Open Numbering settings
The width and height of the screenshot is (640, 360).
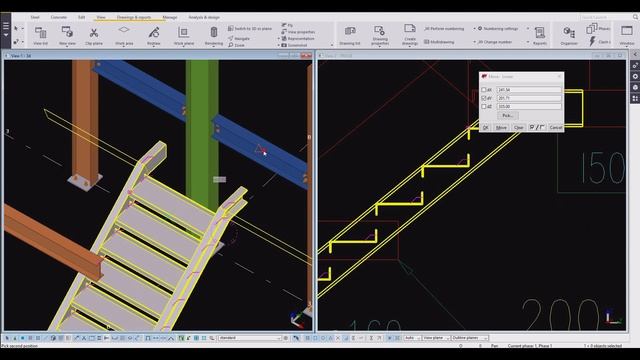tap(498, 29)
